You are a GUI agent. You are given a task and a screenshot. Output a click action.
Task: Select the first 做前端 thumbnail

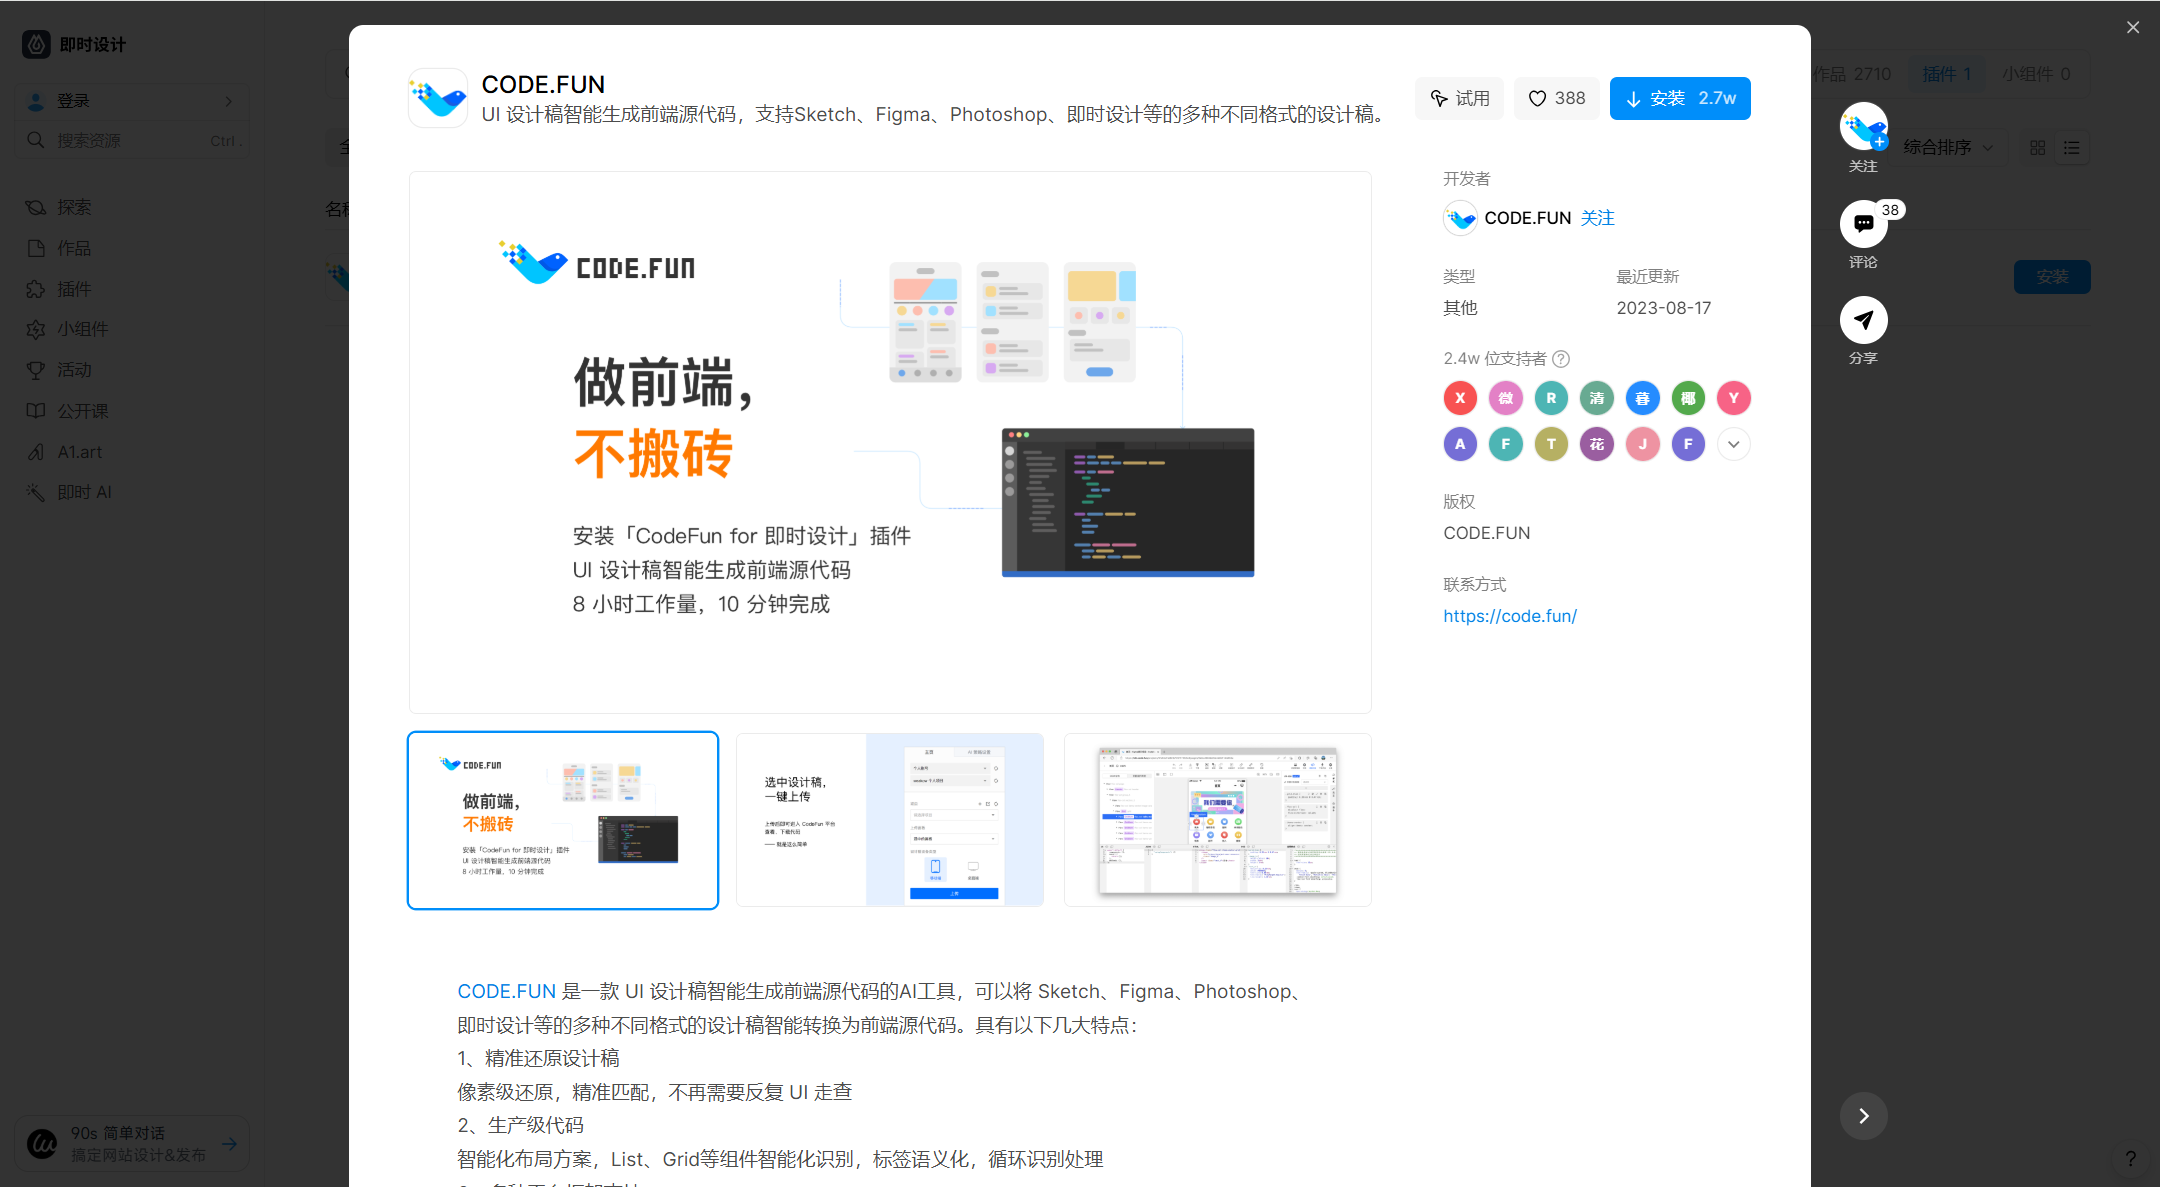(x=563, y=820)
